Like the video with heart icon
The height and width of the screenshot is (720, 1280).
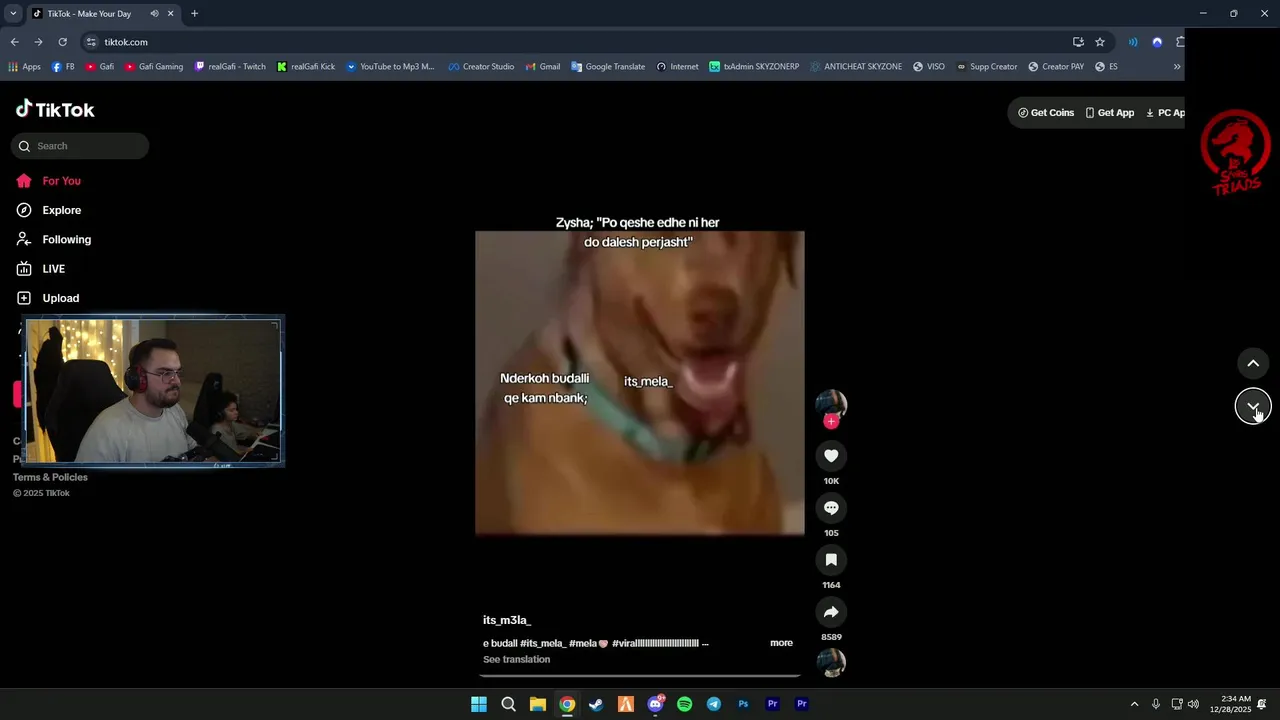point(831,456)
